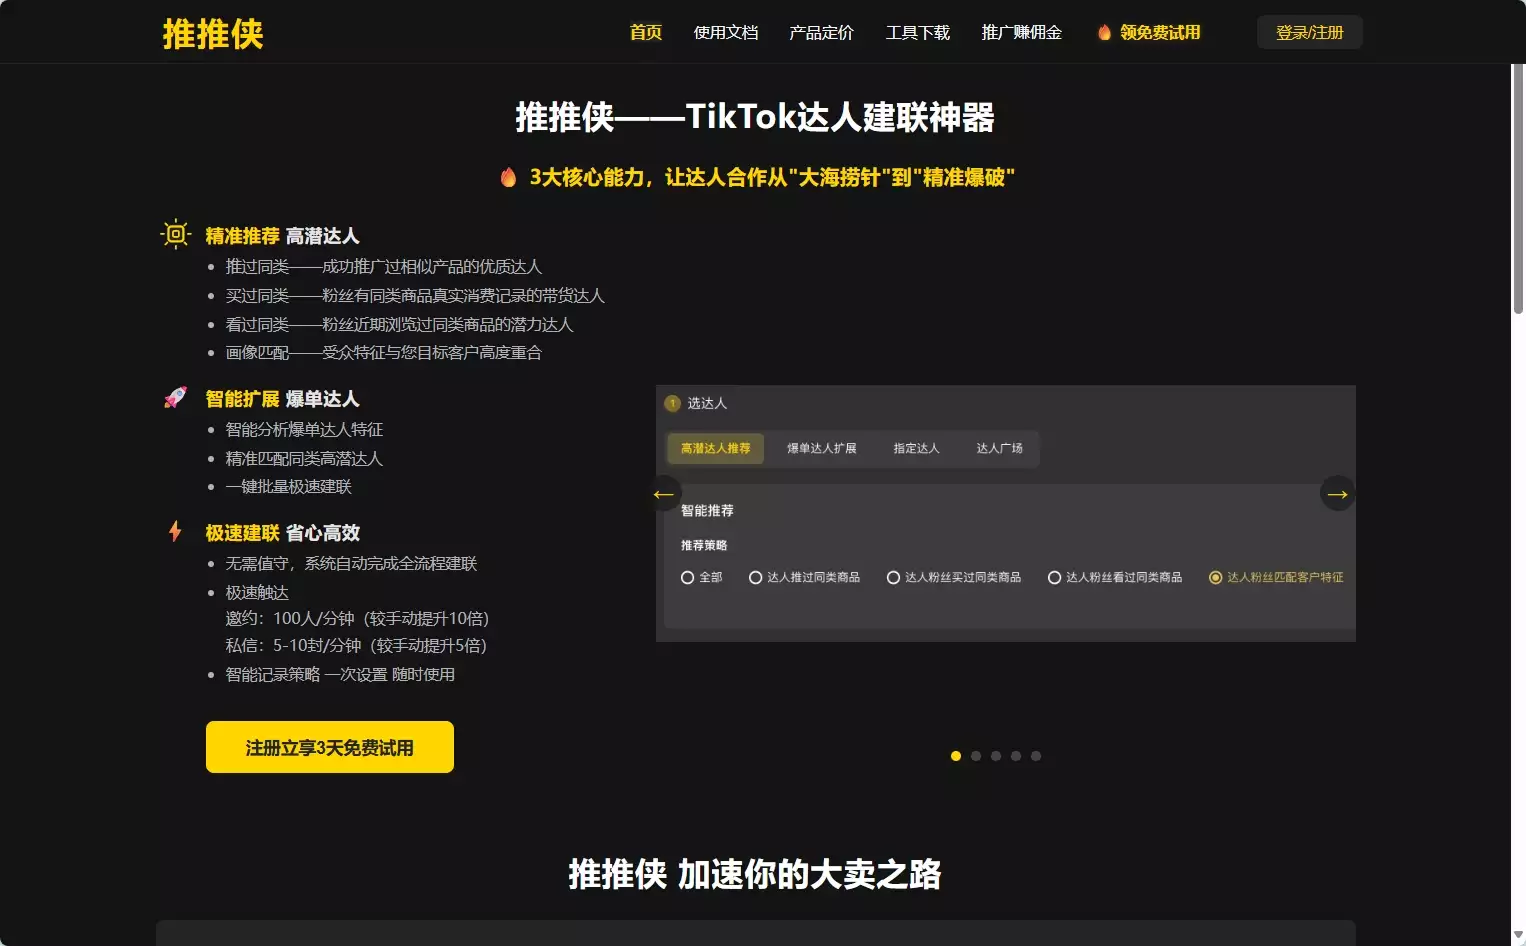
Task: Click the 推荐策略 label in the slide
Action: (704, 545)
